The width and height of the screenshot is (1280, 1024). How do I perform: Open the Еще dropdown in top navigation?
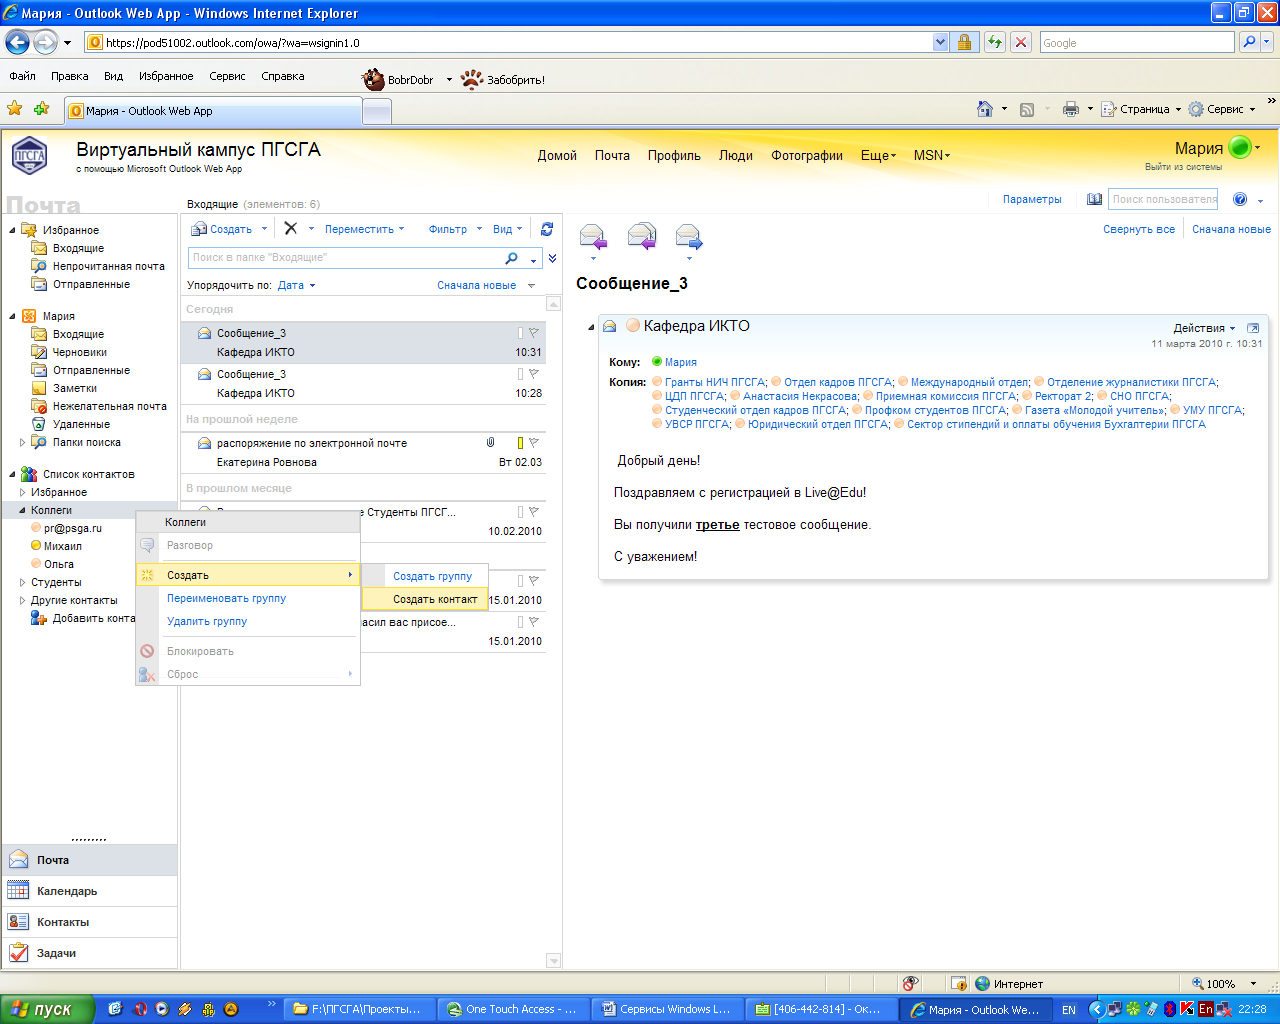878,155
